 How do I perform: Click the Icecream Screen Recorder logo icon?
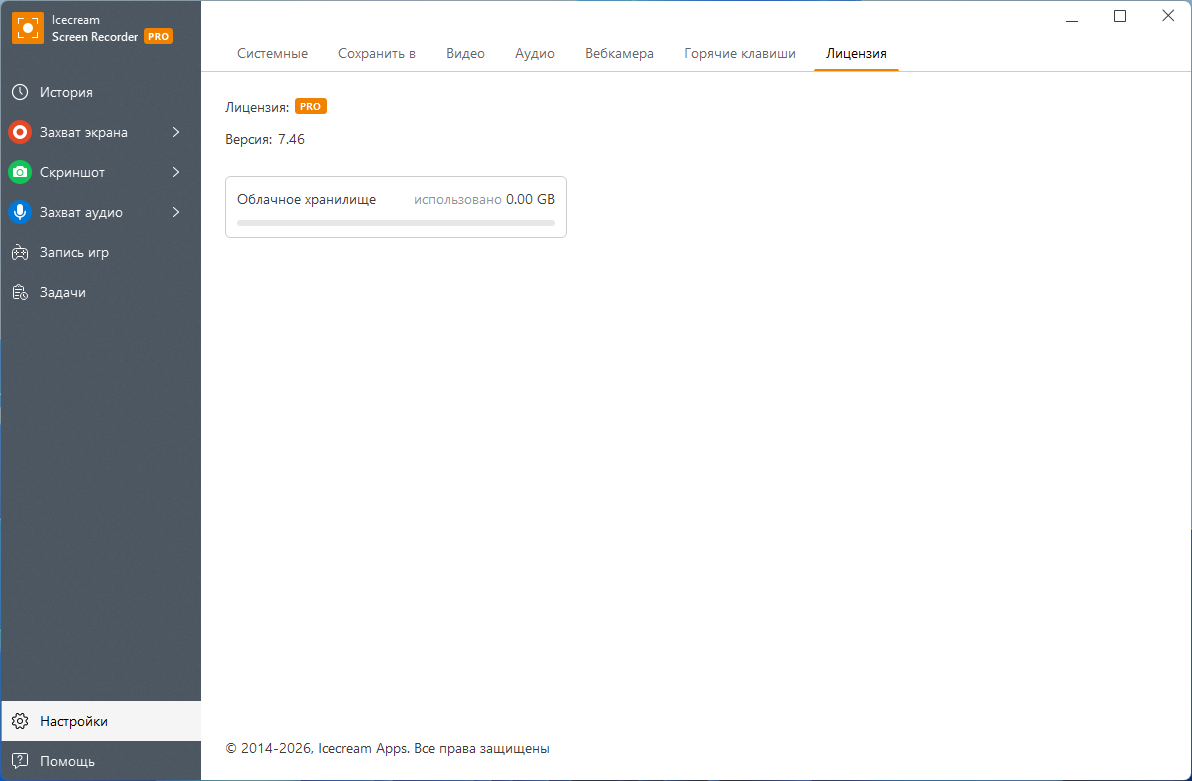pos(28,28)
